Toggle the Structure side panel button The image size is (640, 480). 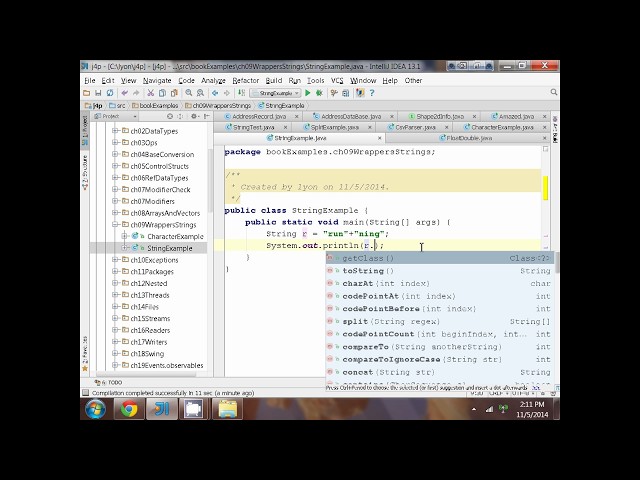[x=85, y=172]
